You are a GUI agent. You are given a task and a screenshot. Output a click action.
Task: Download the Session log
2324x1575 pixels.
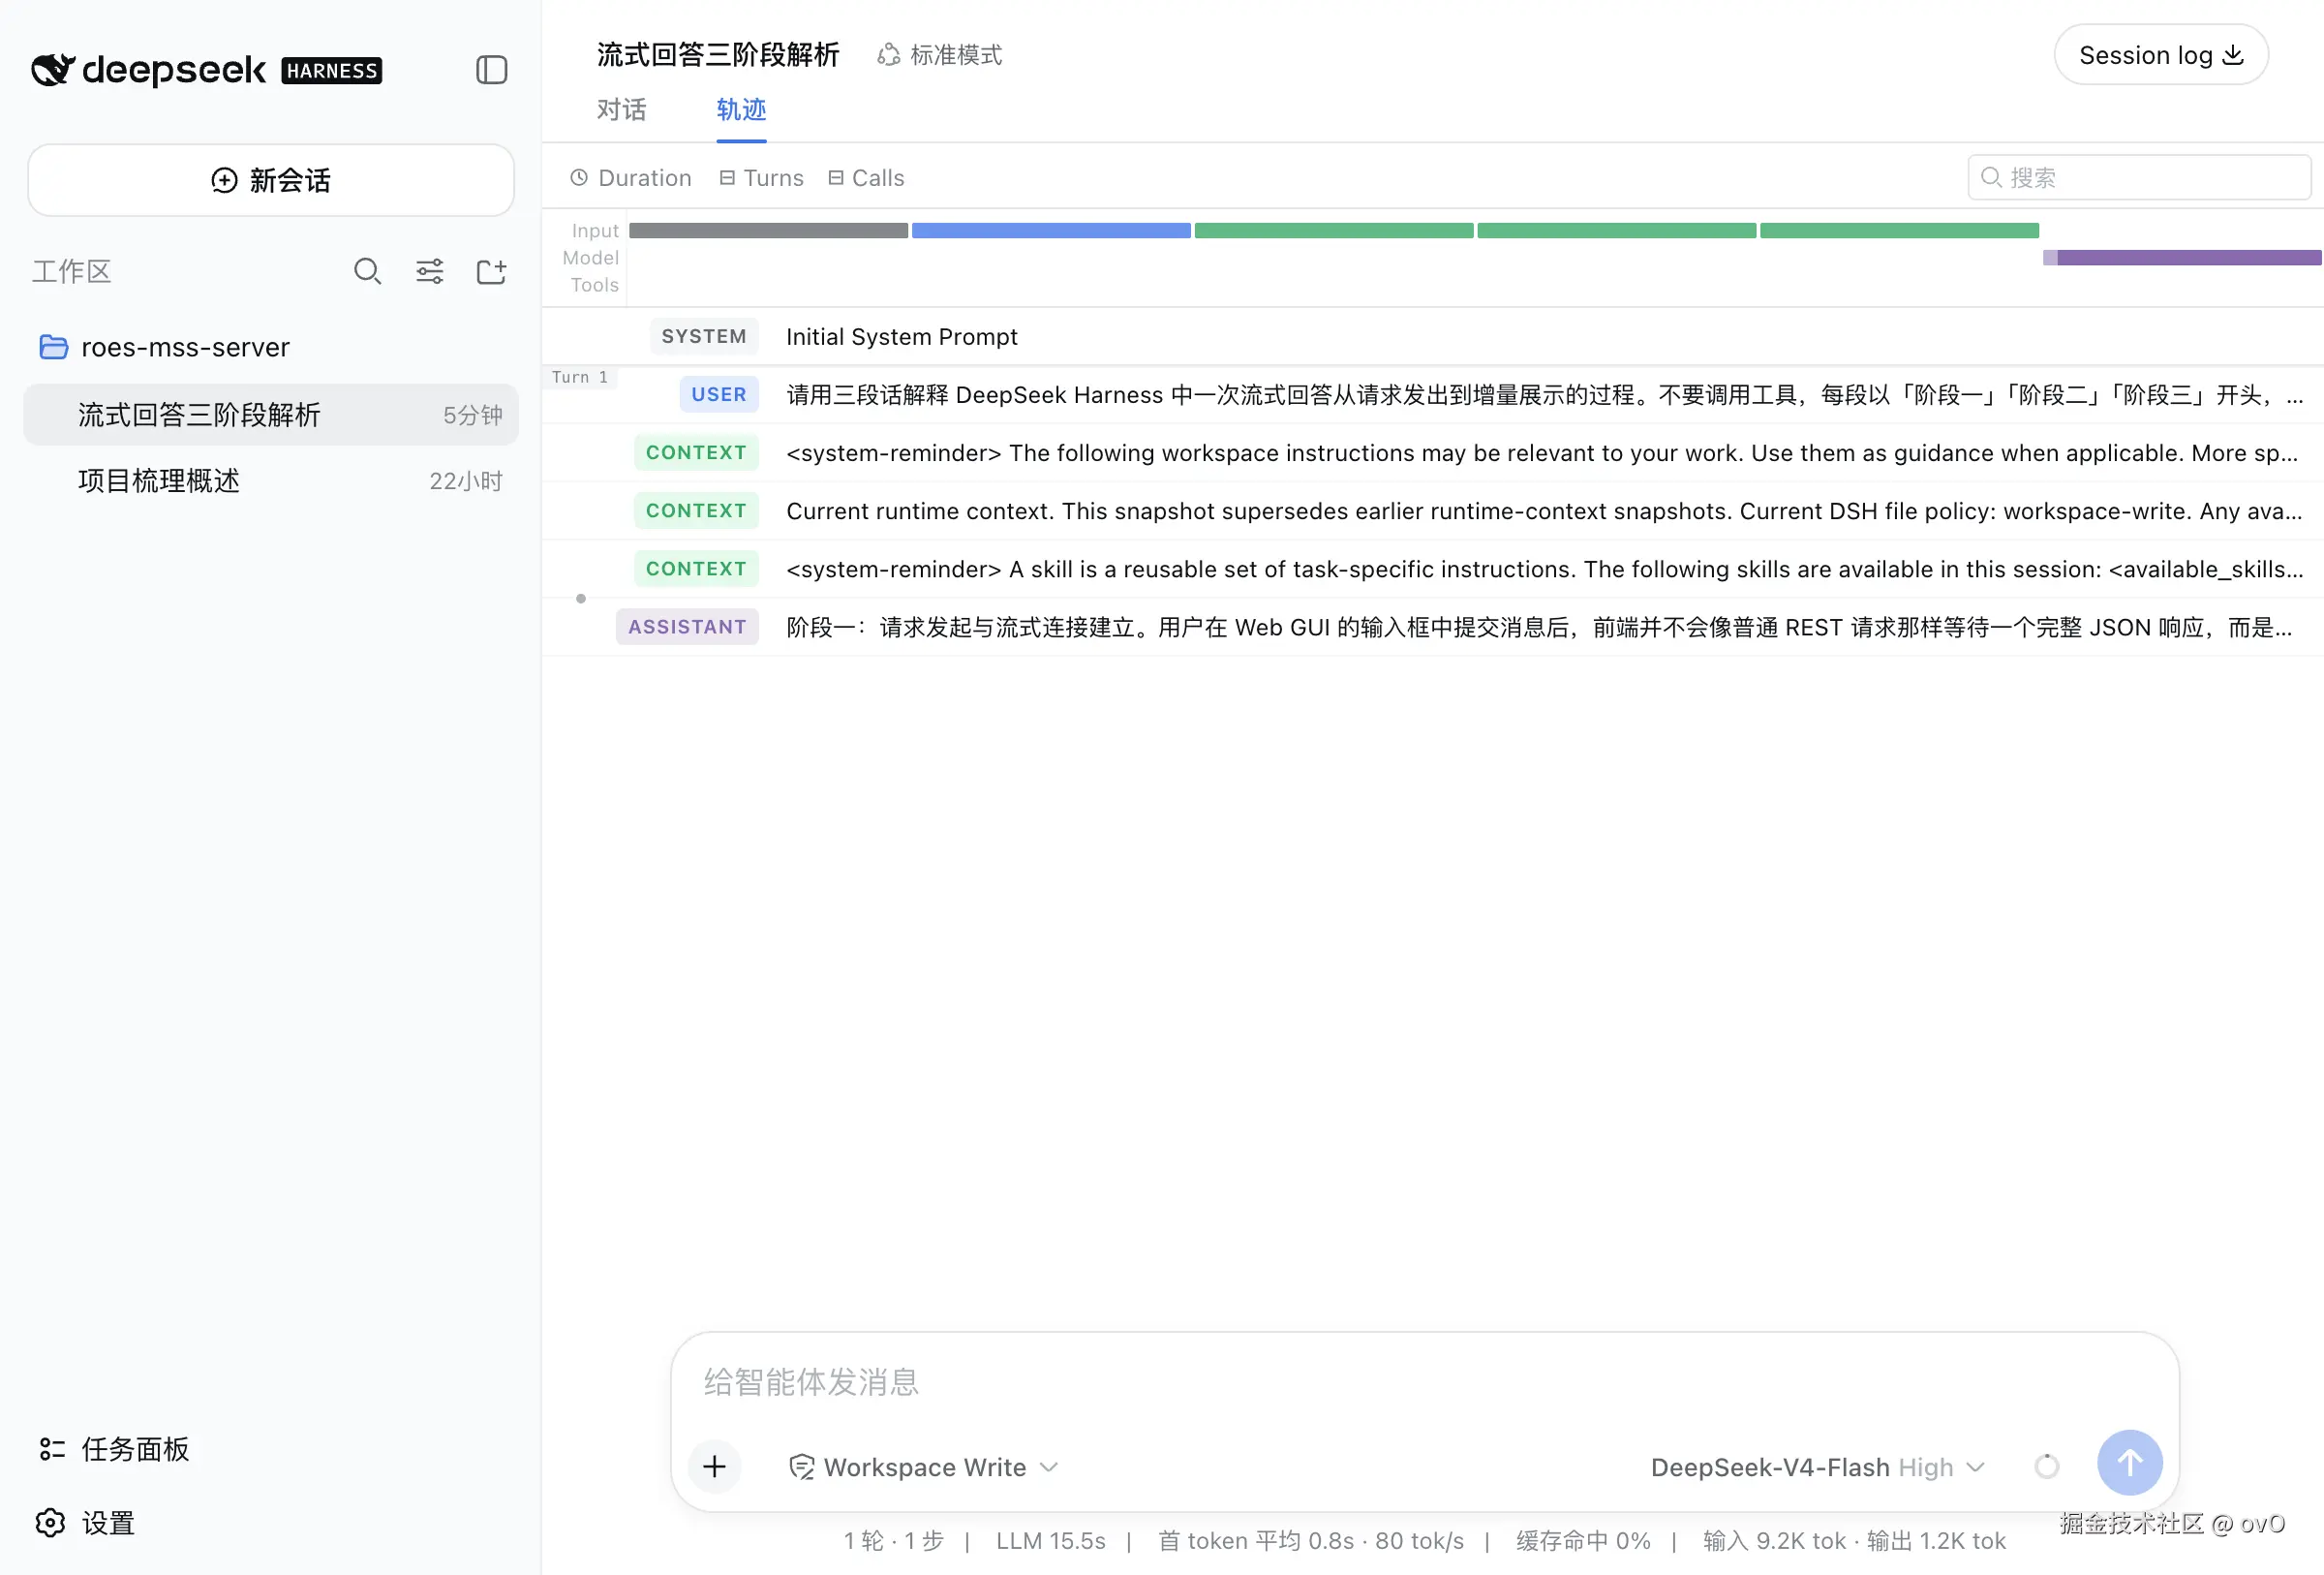click(x=2160, y=55)
